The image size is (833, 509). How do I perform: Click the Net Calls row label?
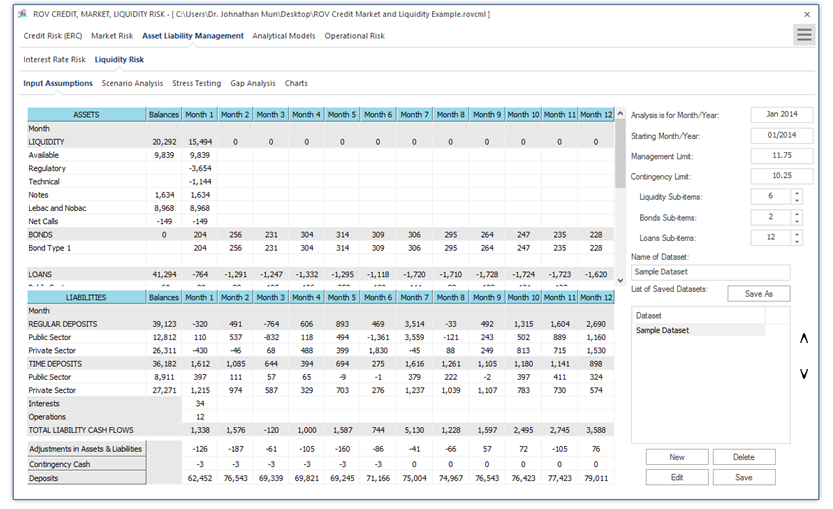pos(44,222)
